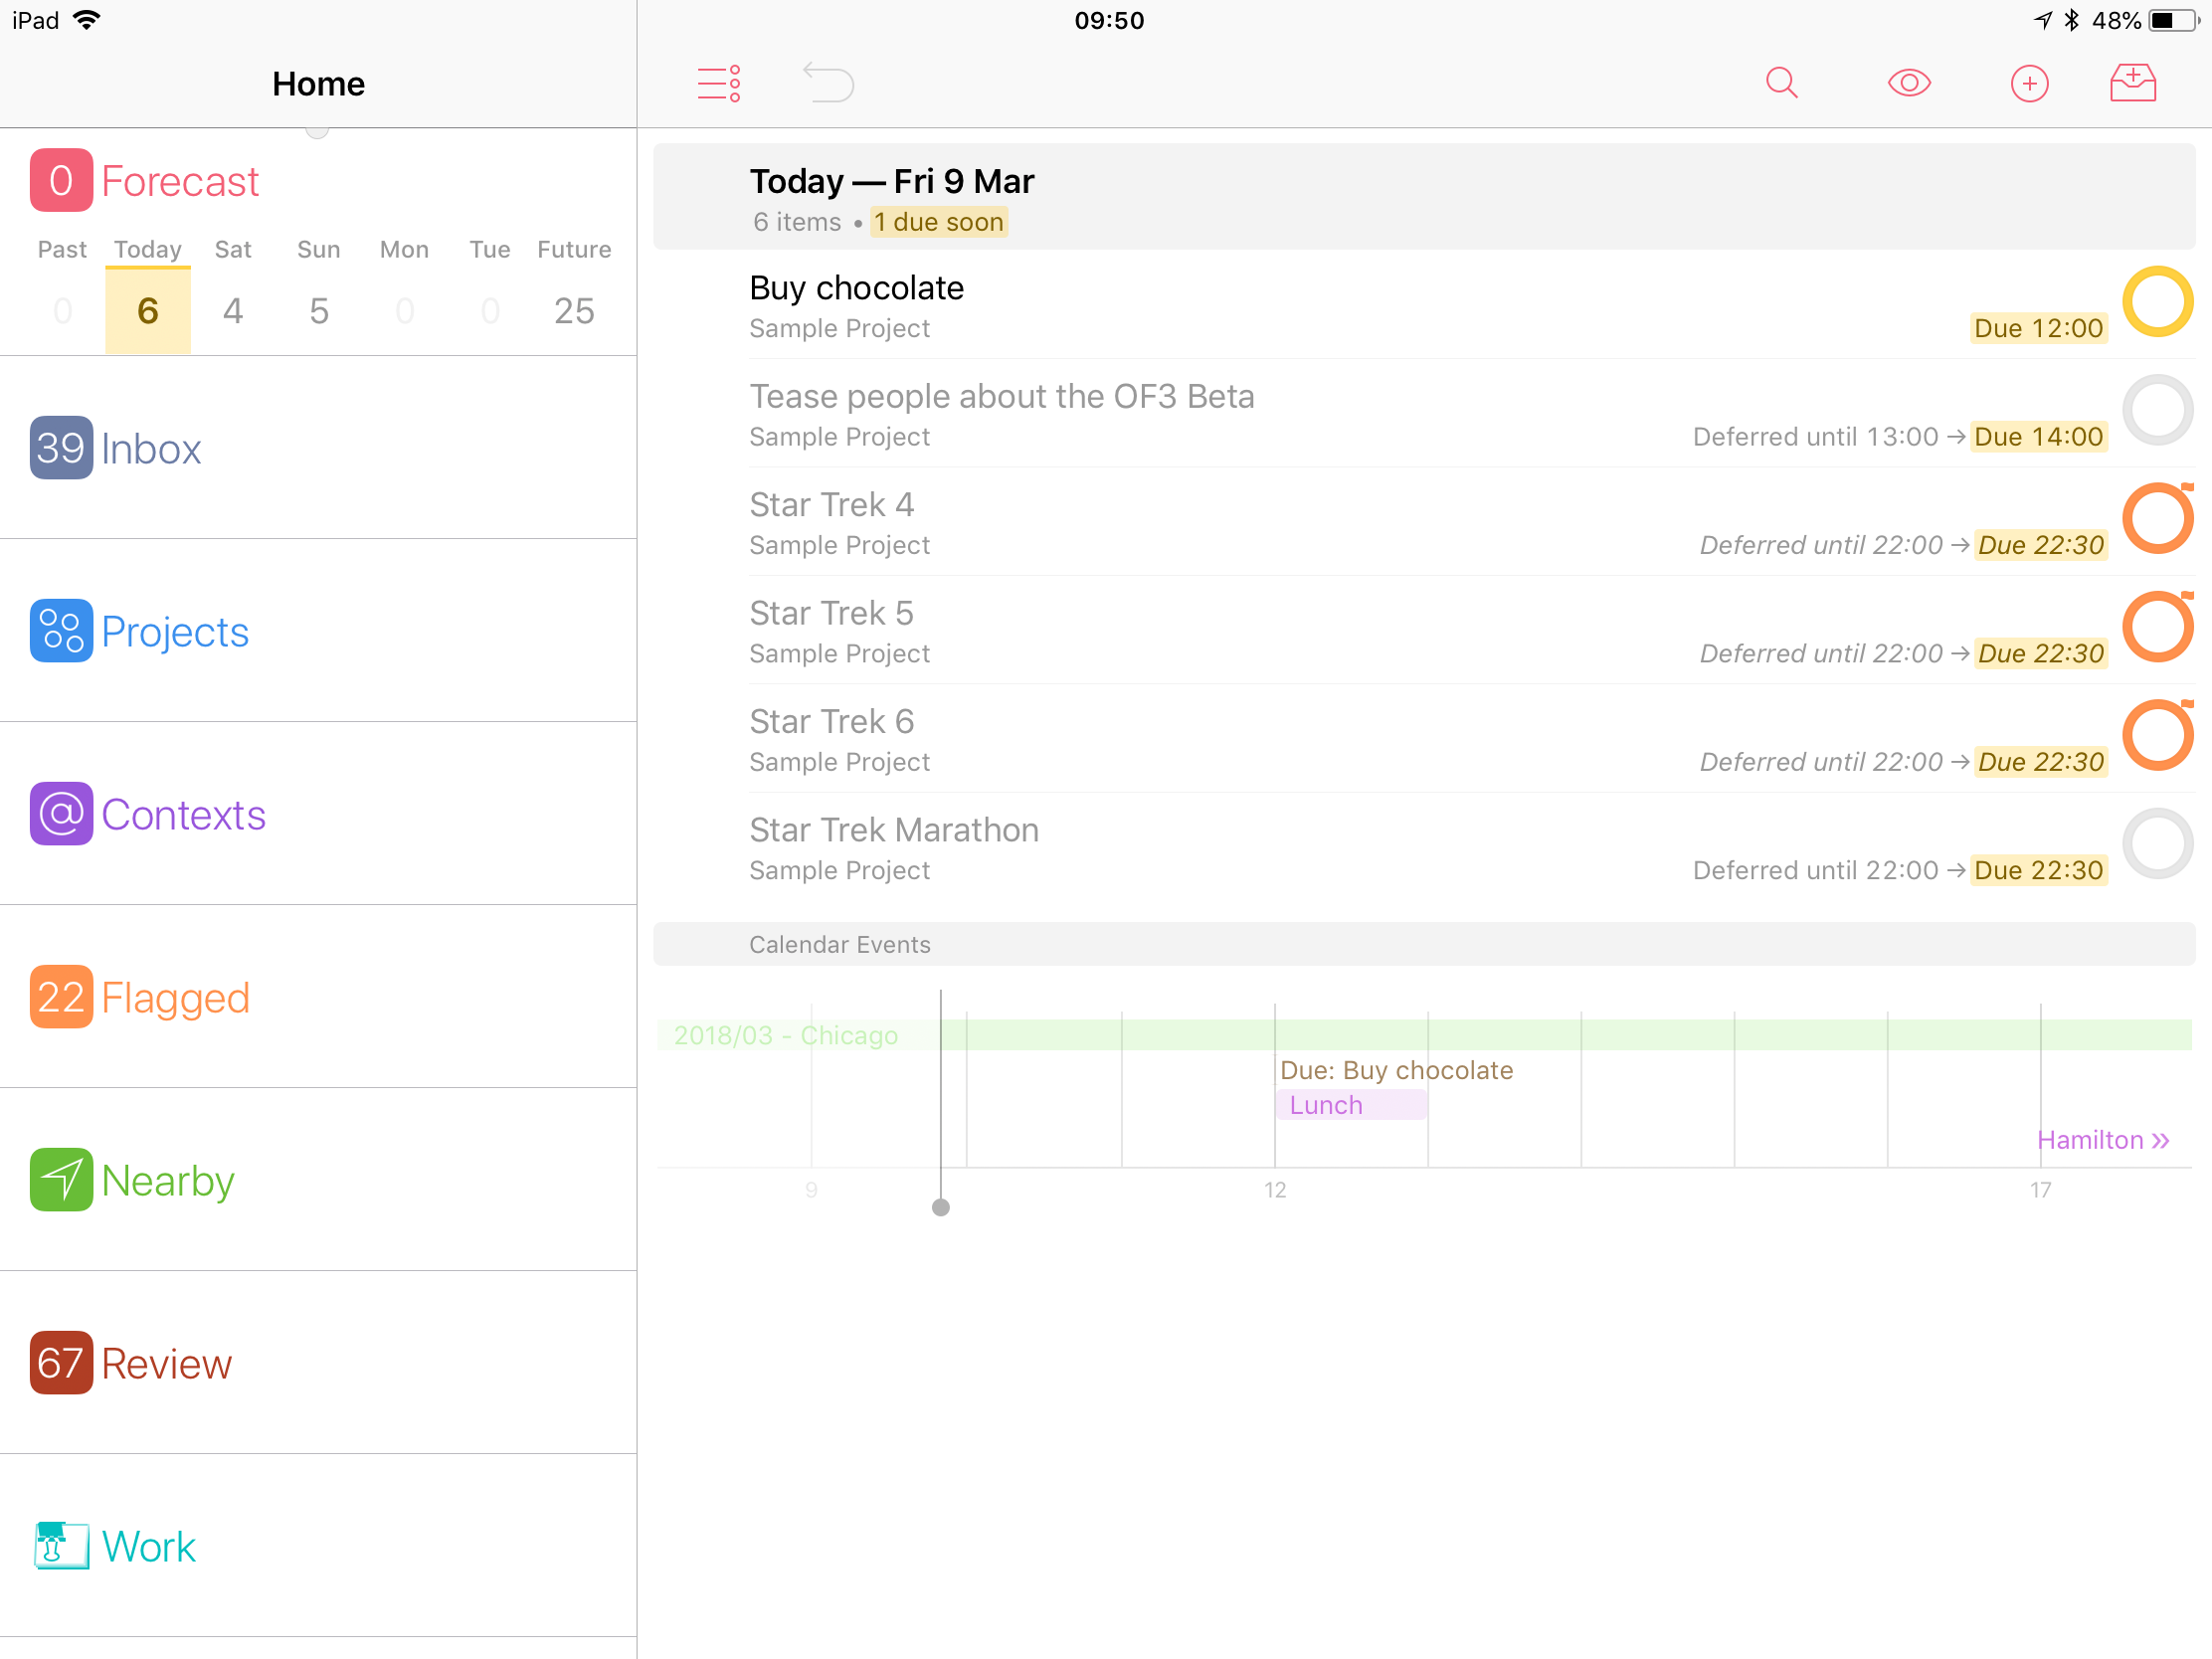
Task: Tap the current time marker handle
Action: pos(940,1207)
